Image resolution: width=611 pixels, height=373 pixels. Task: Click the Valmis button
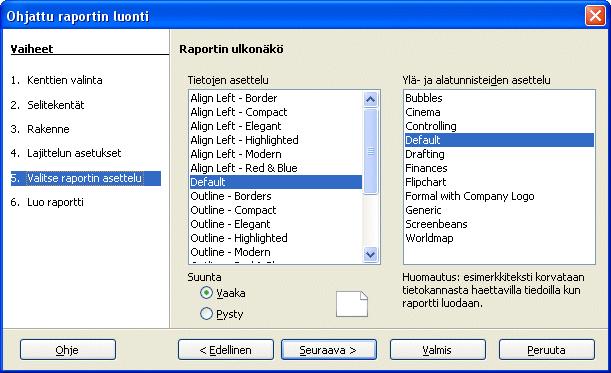(438, 350)
